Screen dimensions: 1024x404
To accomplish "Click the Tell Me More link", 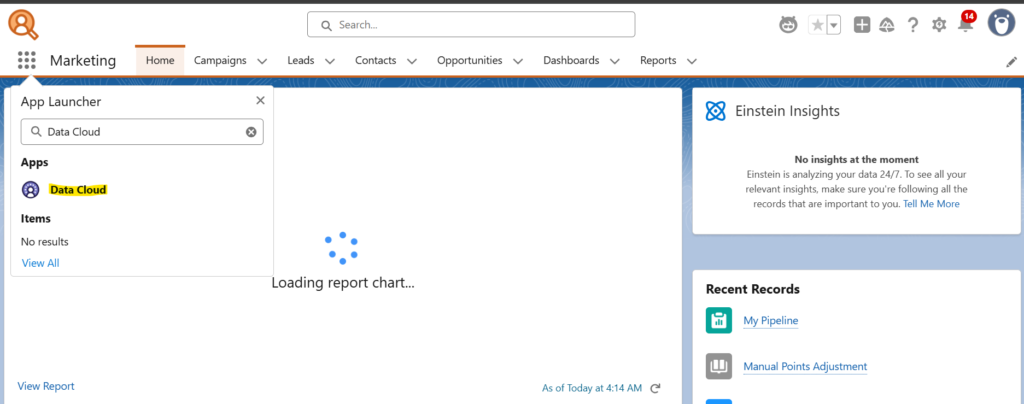I will point(931,204).
